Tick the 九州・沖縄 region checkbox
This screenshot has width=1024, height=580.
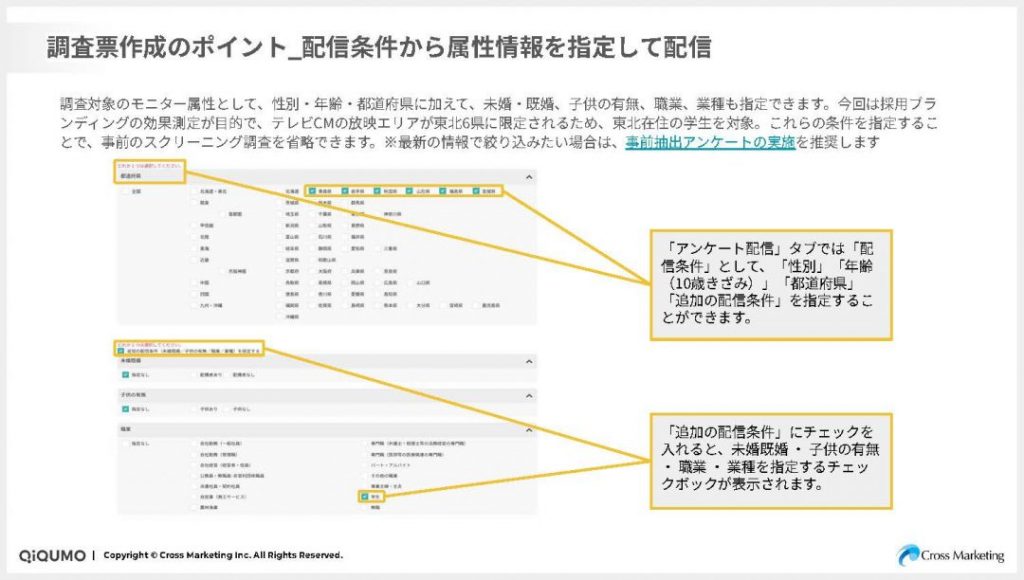point(194,305)
